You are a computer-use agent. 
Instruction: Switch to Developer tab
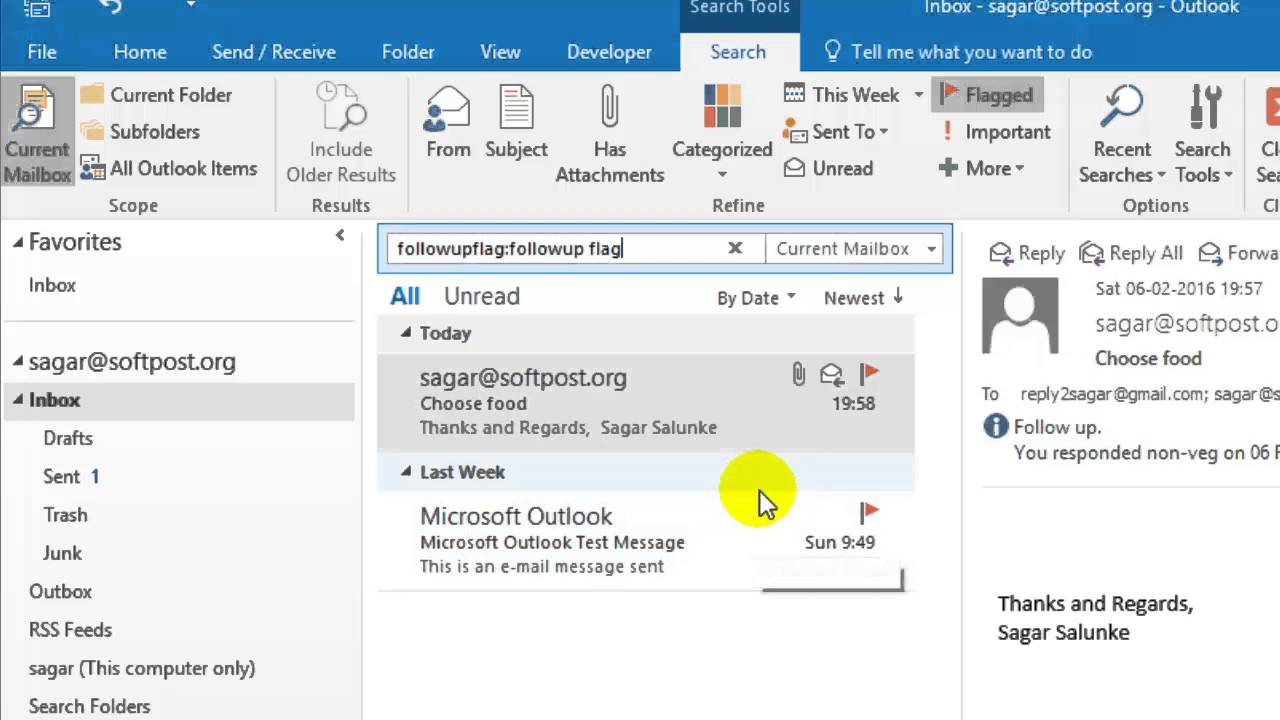tap(609, 52)
